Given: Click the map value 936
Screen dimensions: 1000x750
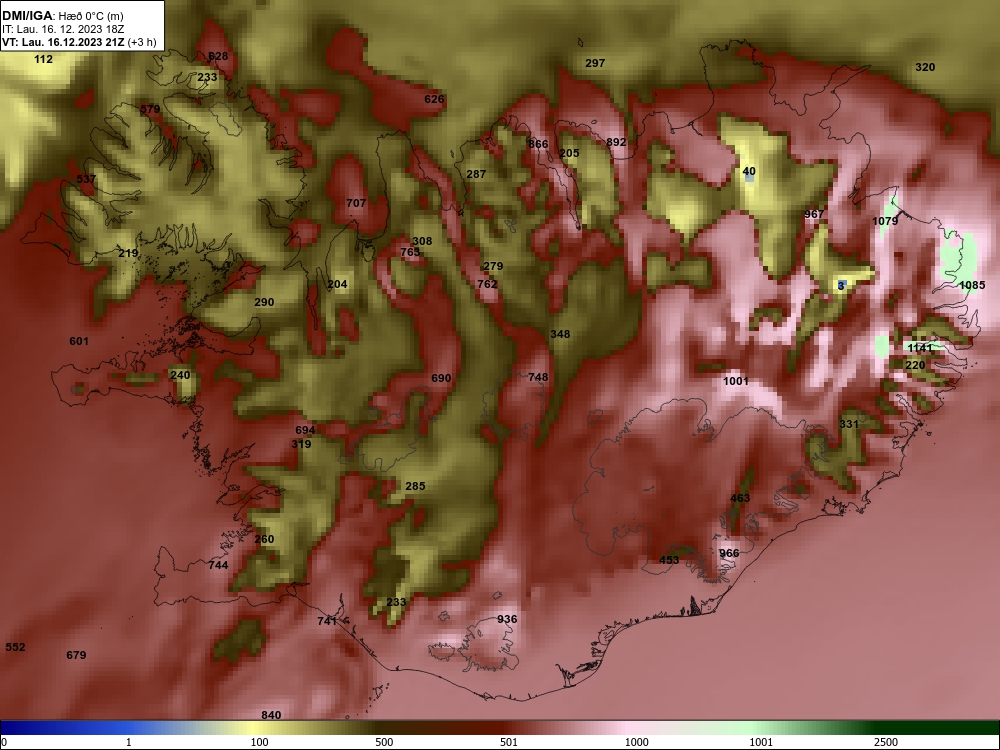Looking at the screenshot, I should click(507, 619).
